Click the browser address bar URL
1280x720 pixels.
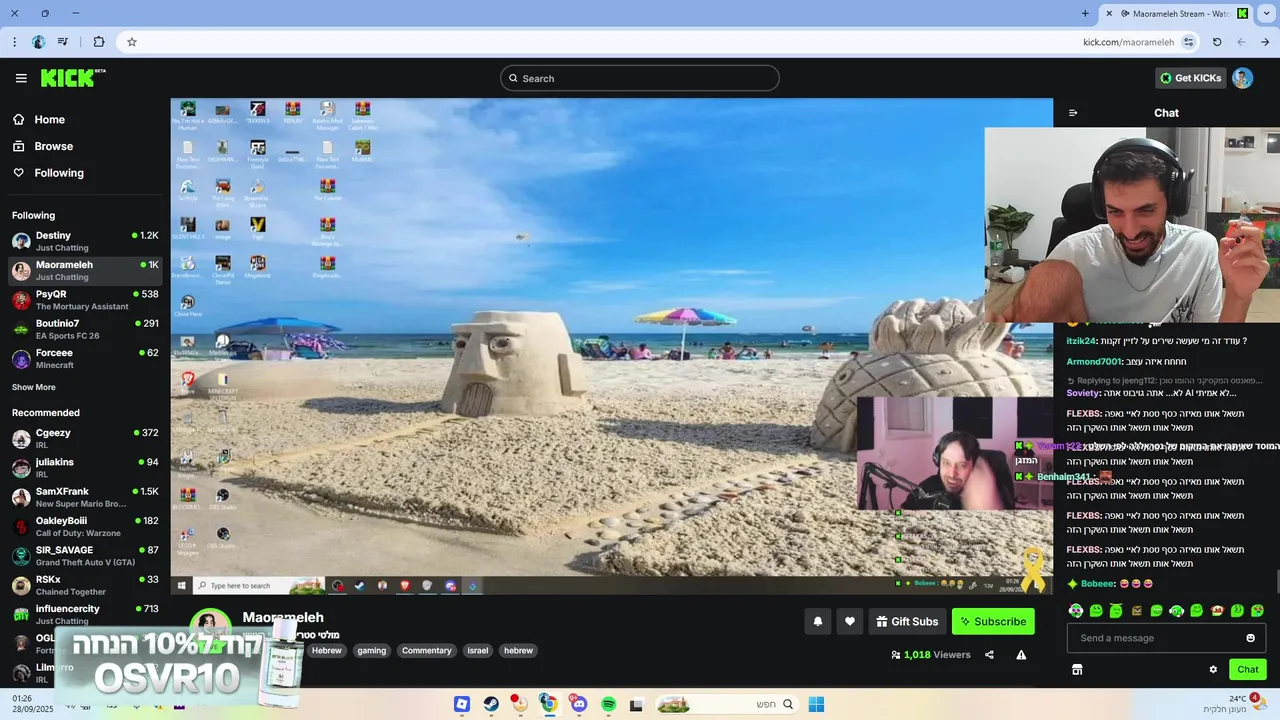click(x=1128, y=42)
